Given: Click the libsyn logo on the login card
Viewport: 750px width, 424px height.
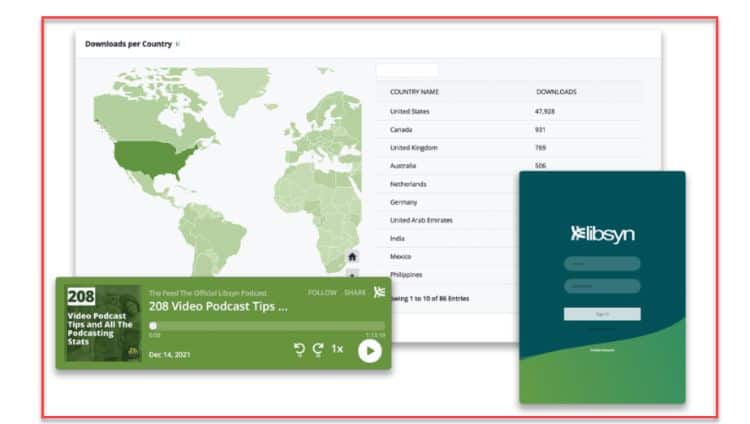Looking at the screenshot, I should 602,234.
